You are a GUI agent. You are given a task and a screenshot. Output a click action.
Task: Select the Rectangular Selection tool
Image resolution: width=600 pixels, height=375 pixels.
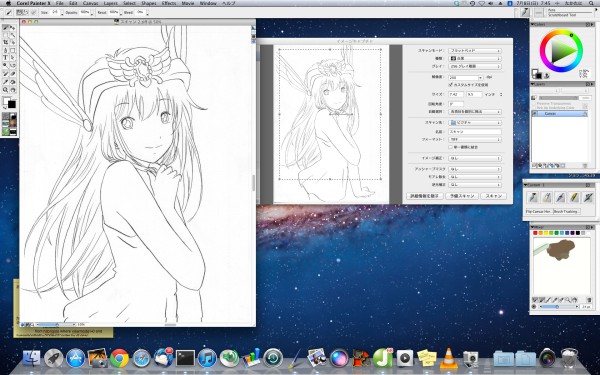[5, 35]
